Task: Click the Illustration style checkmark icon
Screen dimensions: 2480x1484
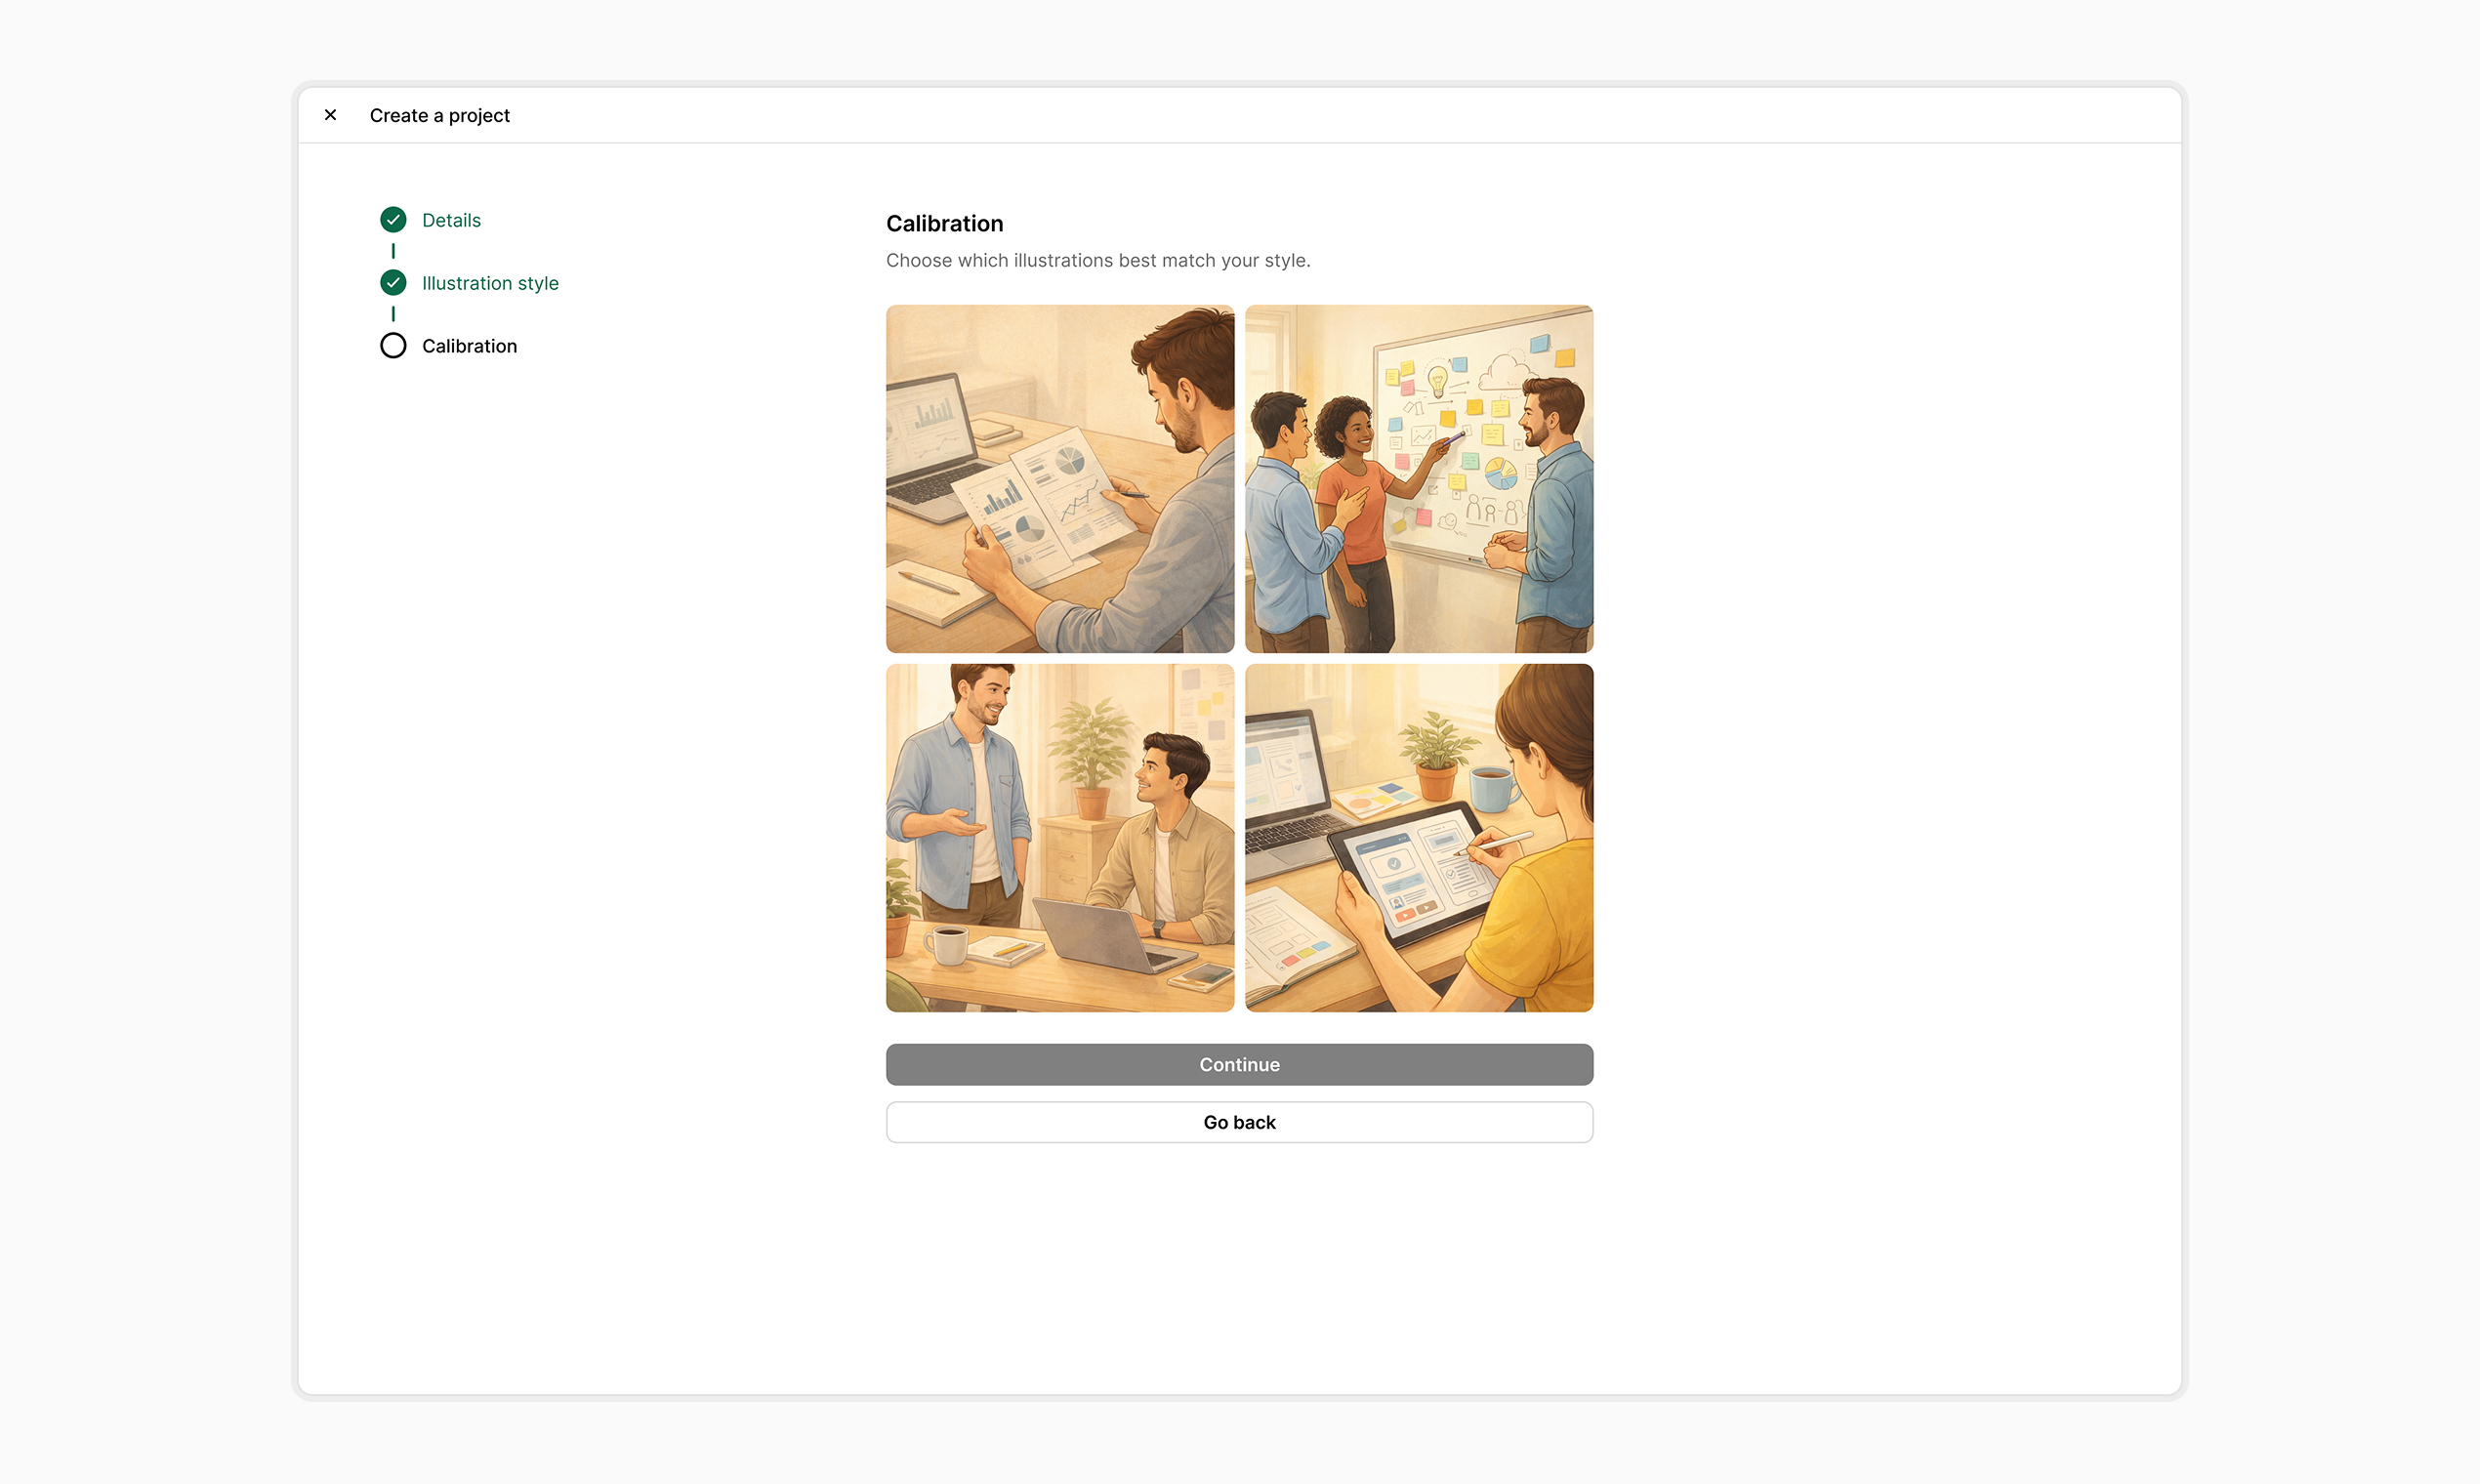Action: (393, 282)
